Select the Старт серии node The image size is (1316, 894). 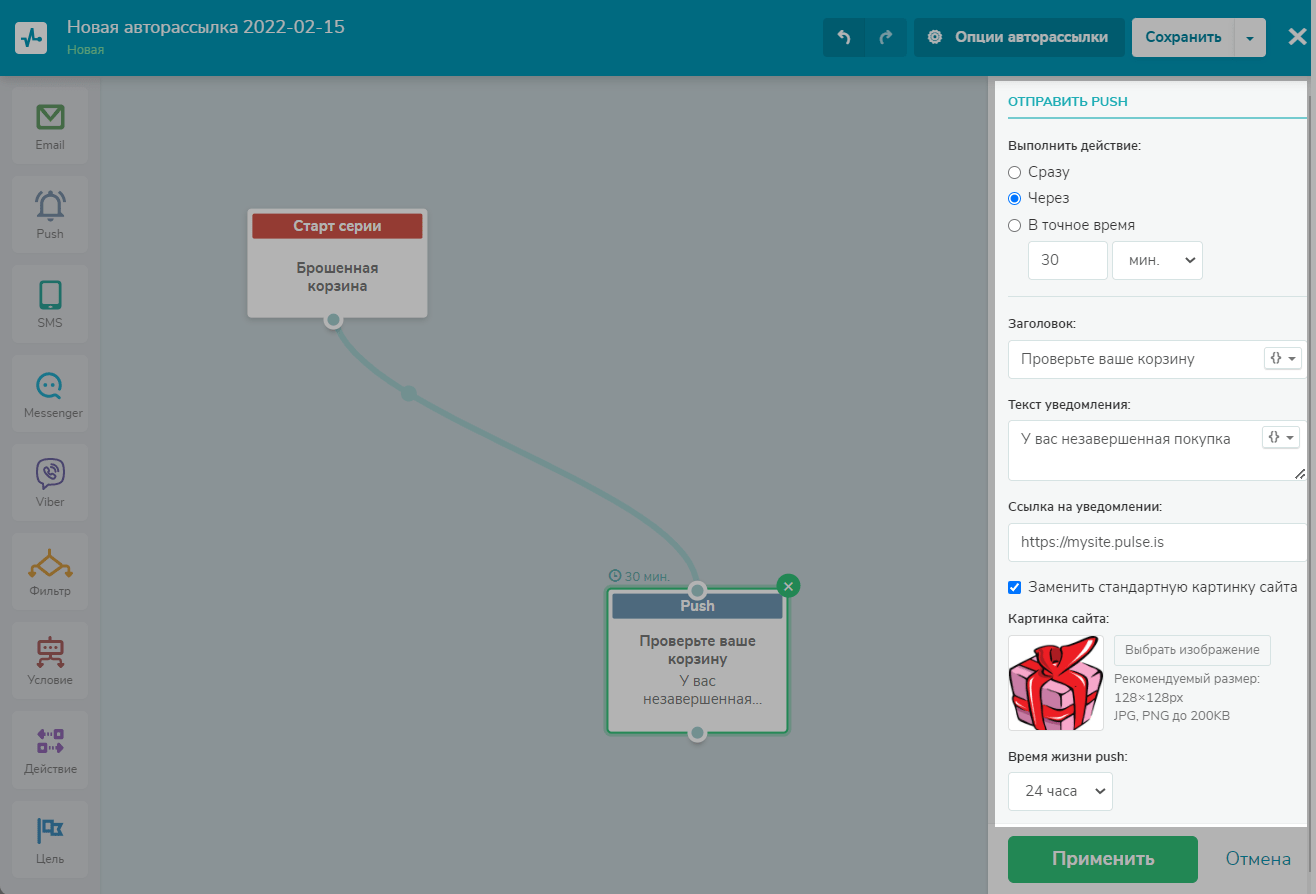coord(337,263)
